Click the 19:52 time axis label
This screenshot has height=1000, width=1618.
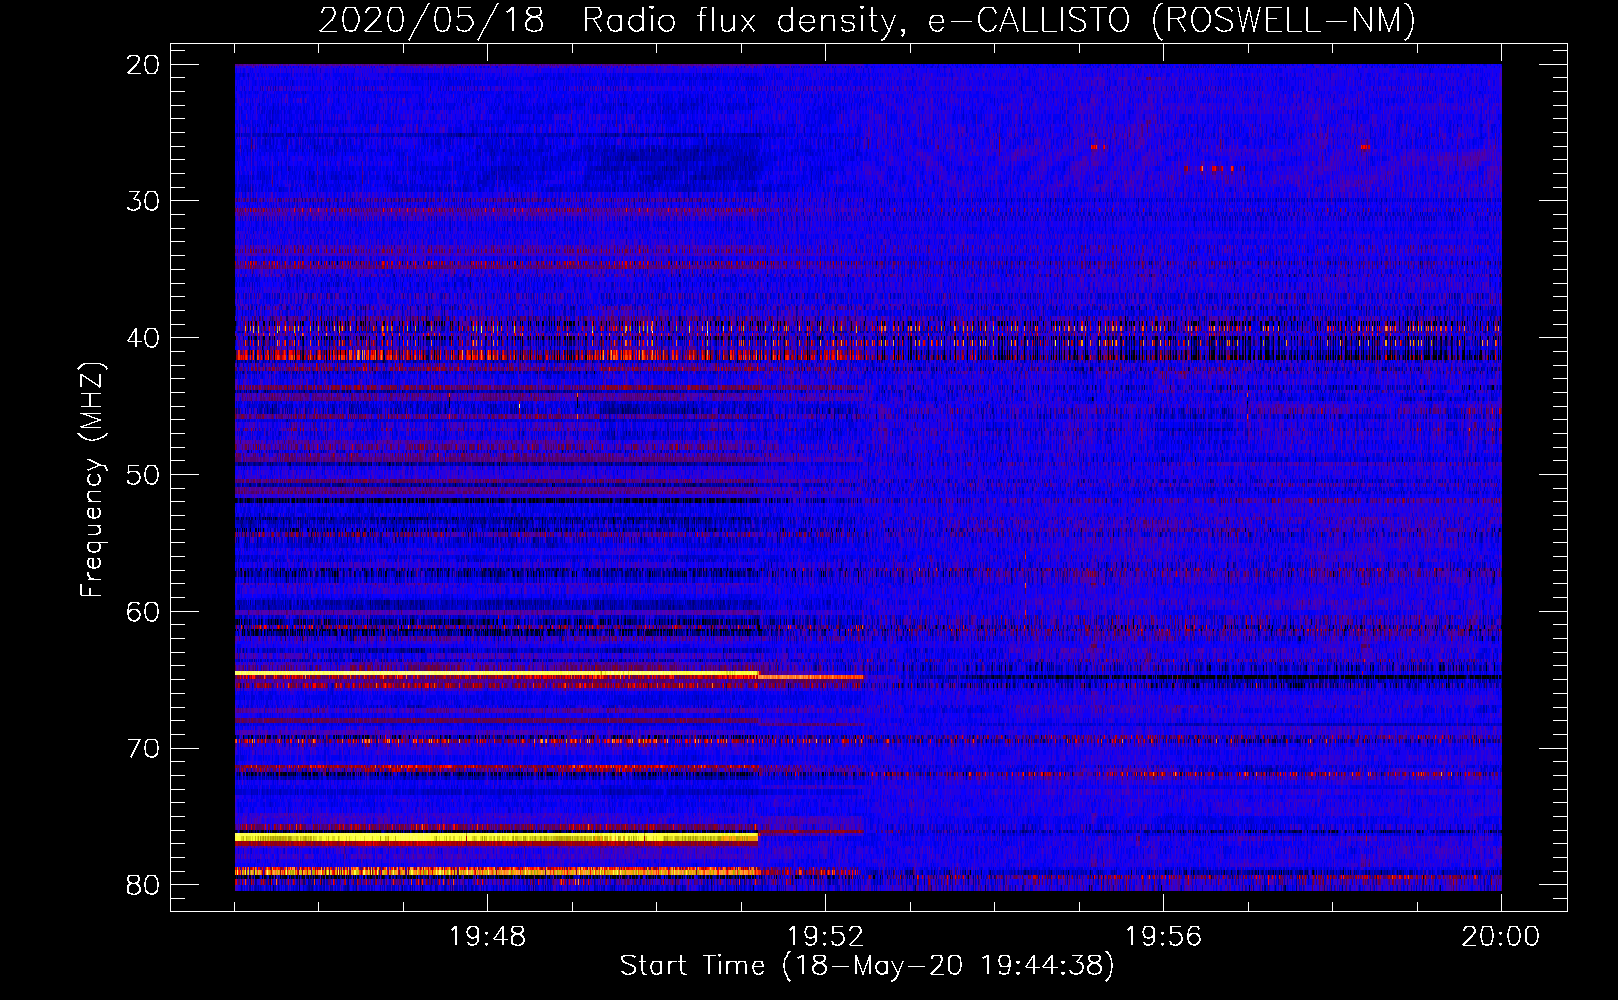(825, 937)
